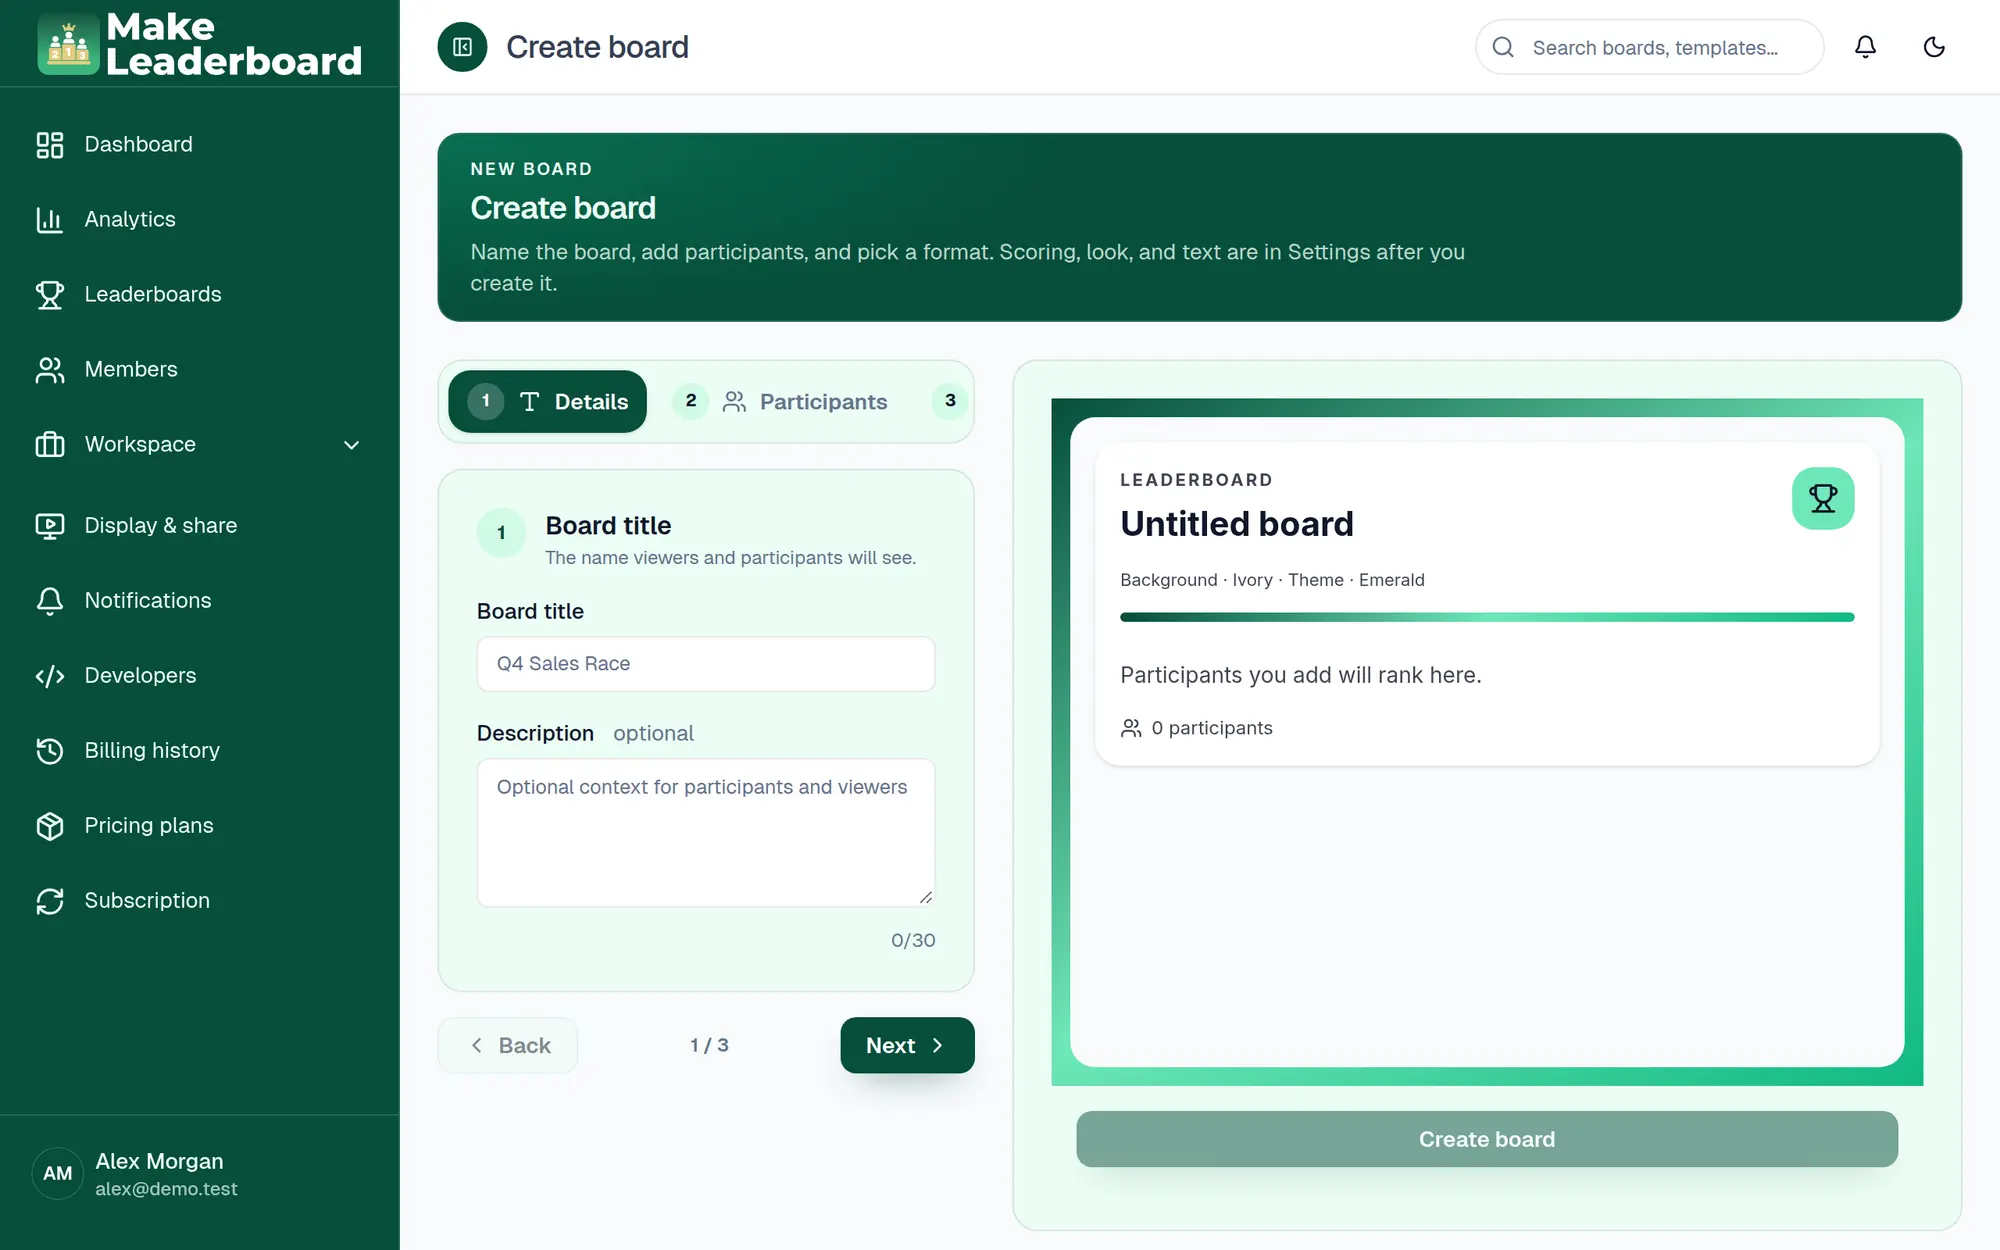Click the Workspace briefcase icon
Viewport: 2000px width, 1250px height.
[49, 444]
